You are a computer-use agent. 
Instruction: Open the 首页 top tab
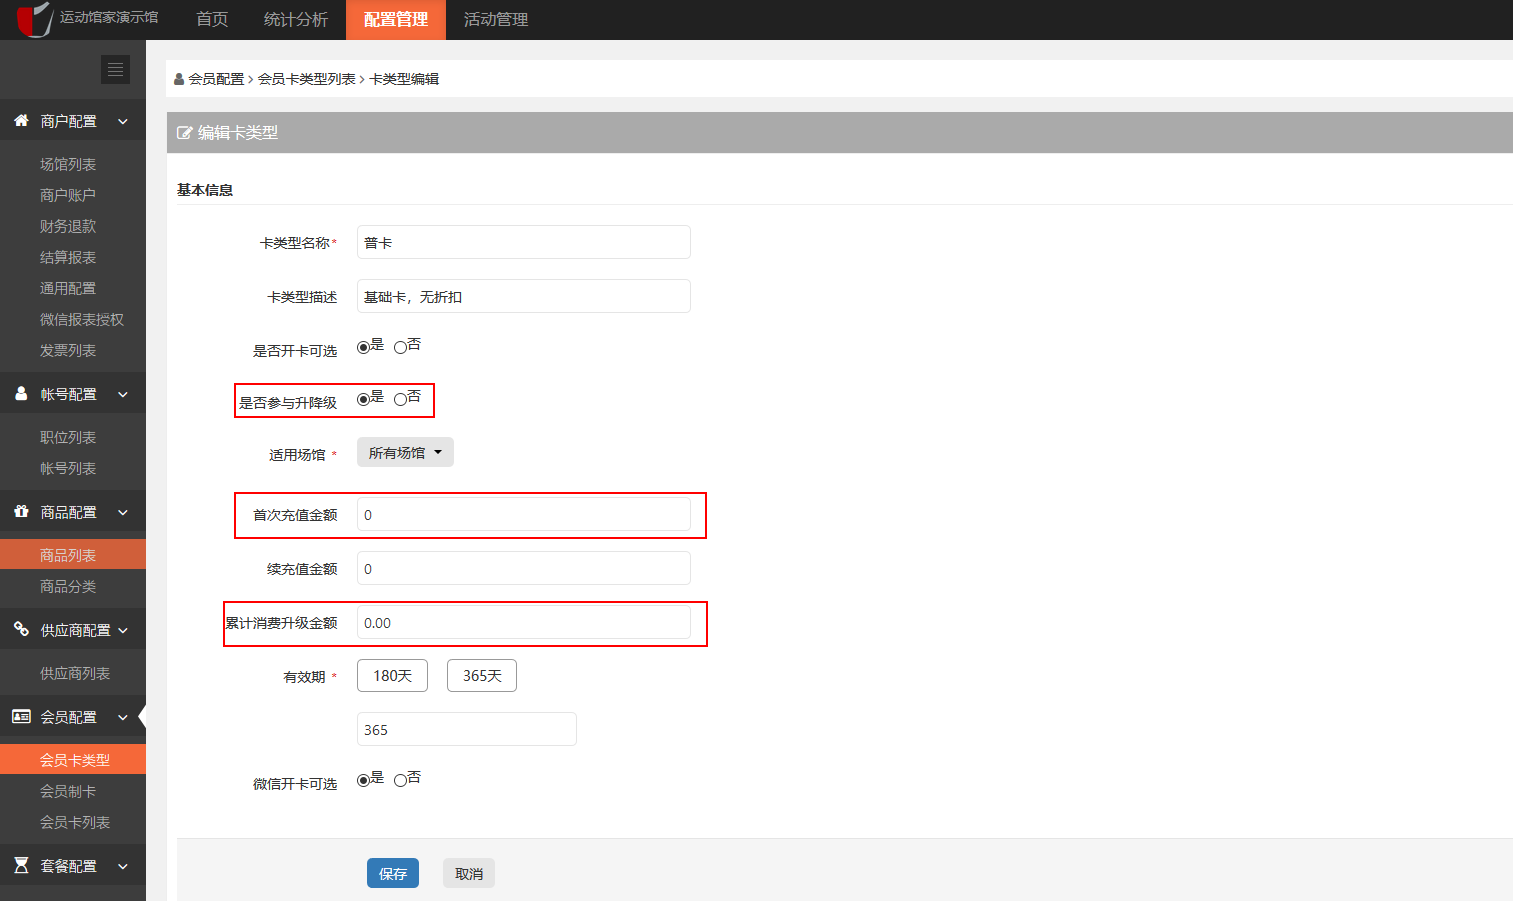[212, 19]
